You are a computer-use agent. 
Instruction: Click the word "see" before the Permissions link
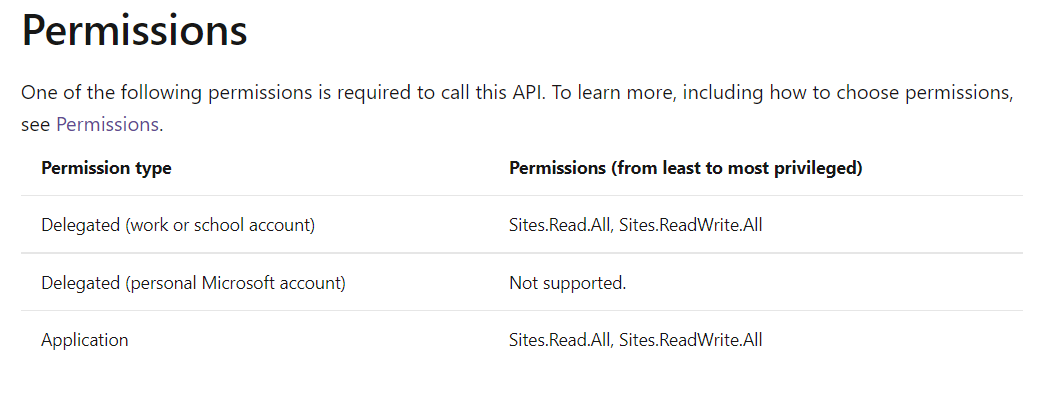click(36, 125)
